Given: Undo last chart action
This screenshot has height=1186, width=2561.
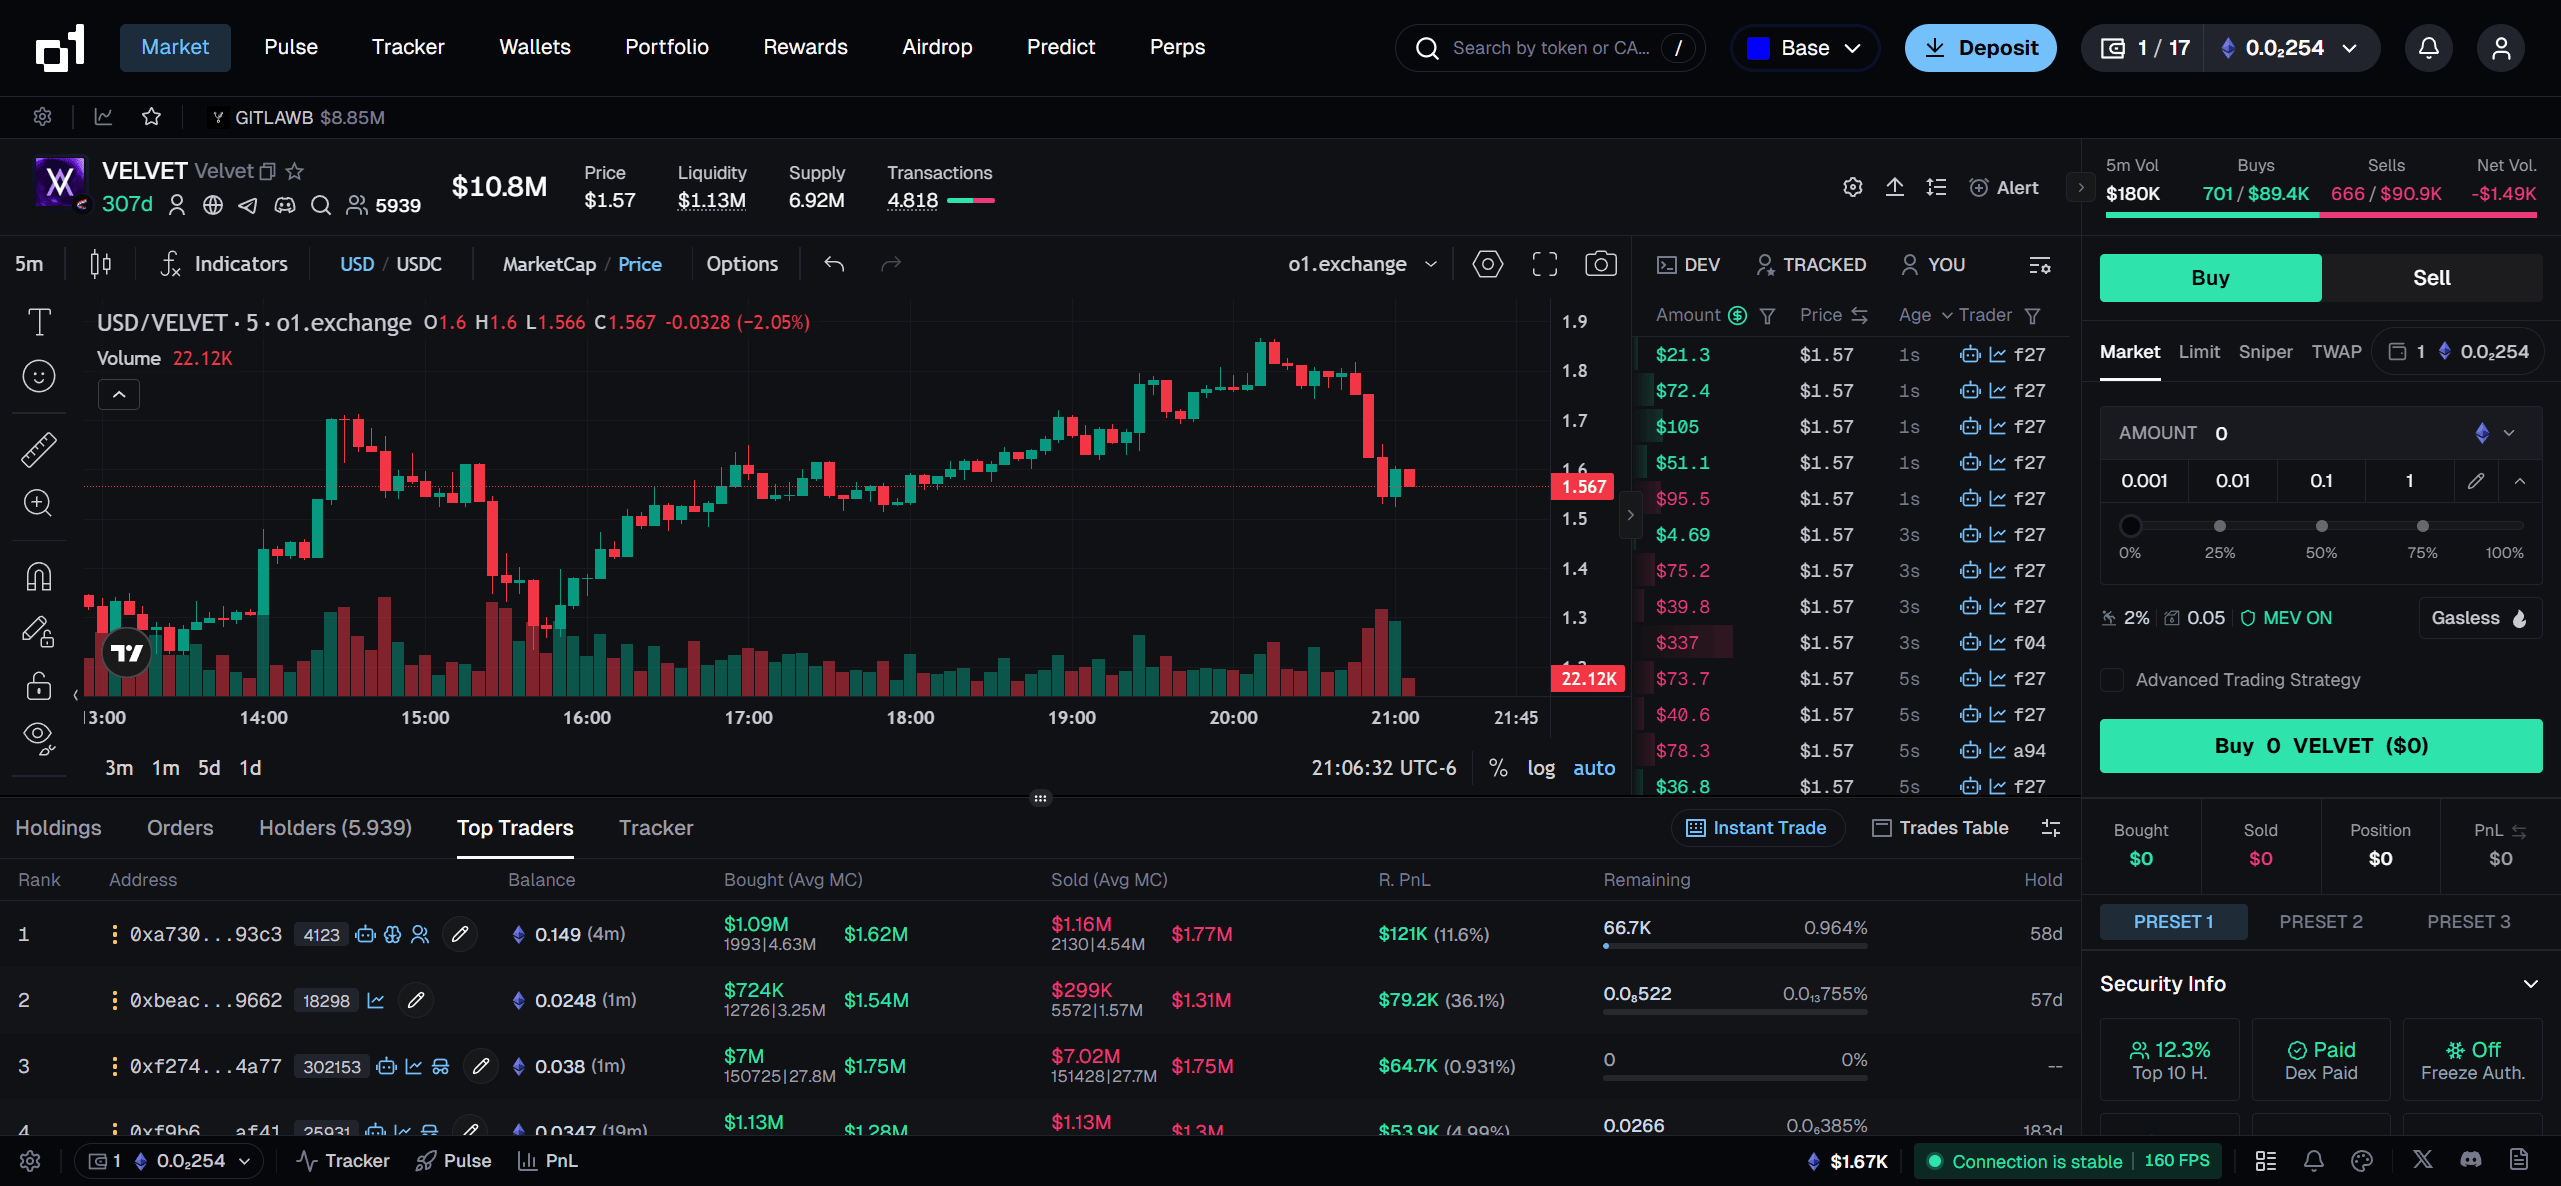Looking at the screenshot, I should pyautogui.click(x=834, y=264).
